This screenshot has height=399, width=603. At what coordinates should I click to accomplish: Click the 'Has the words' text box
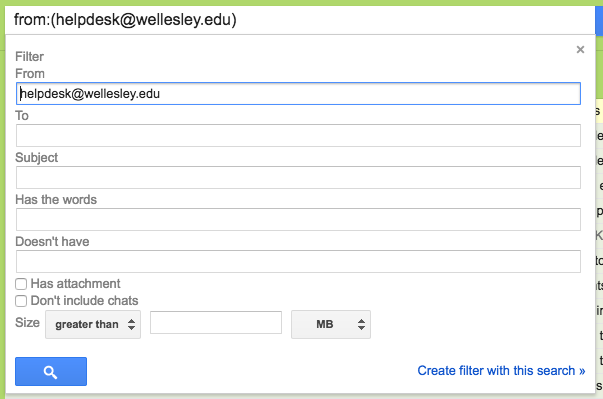click(x=298, y=219)
